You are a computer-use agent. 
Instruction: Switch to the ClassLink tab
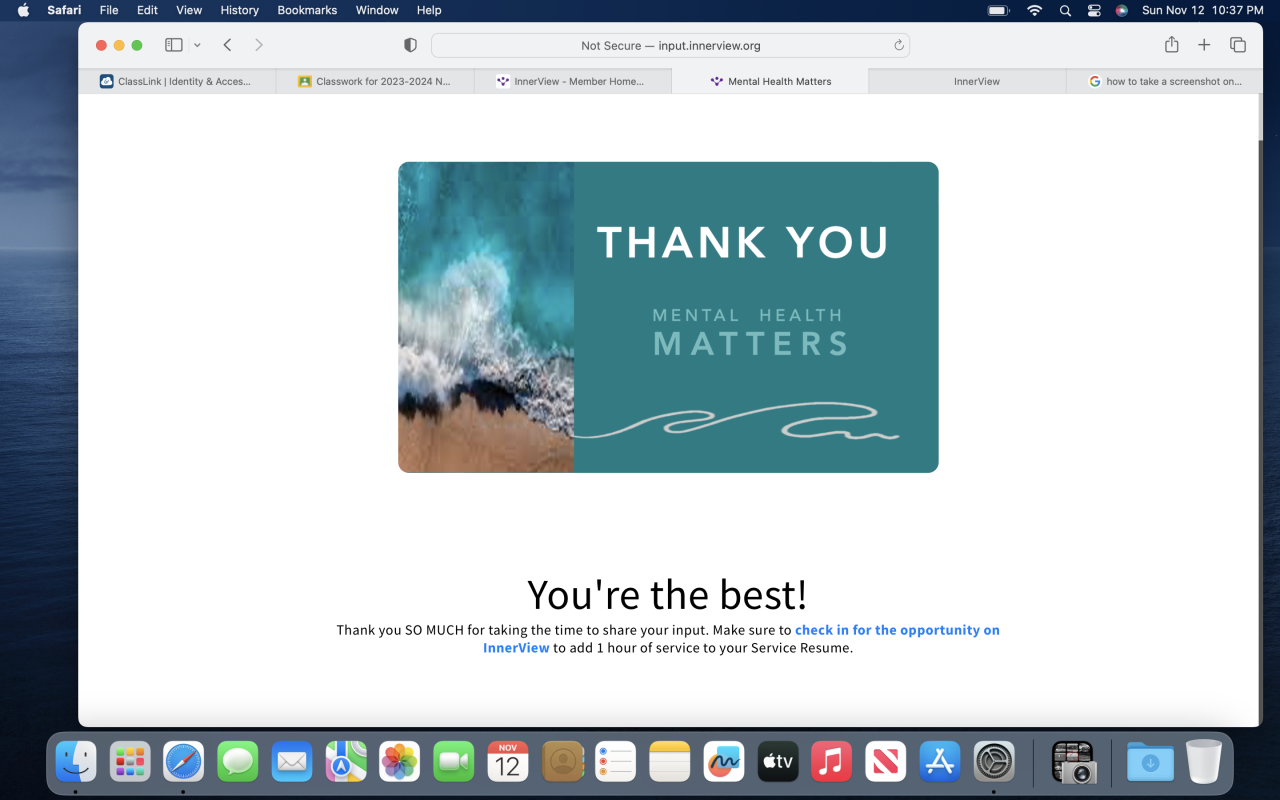[x=177, y=82]
